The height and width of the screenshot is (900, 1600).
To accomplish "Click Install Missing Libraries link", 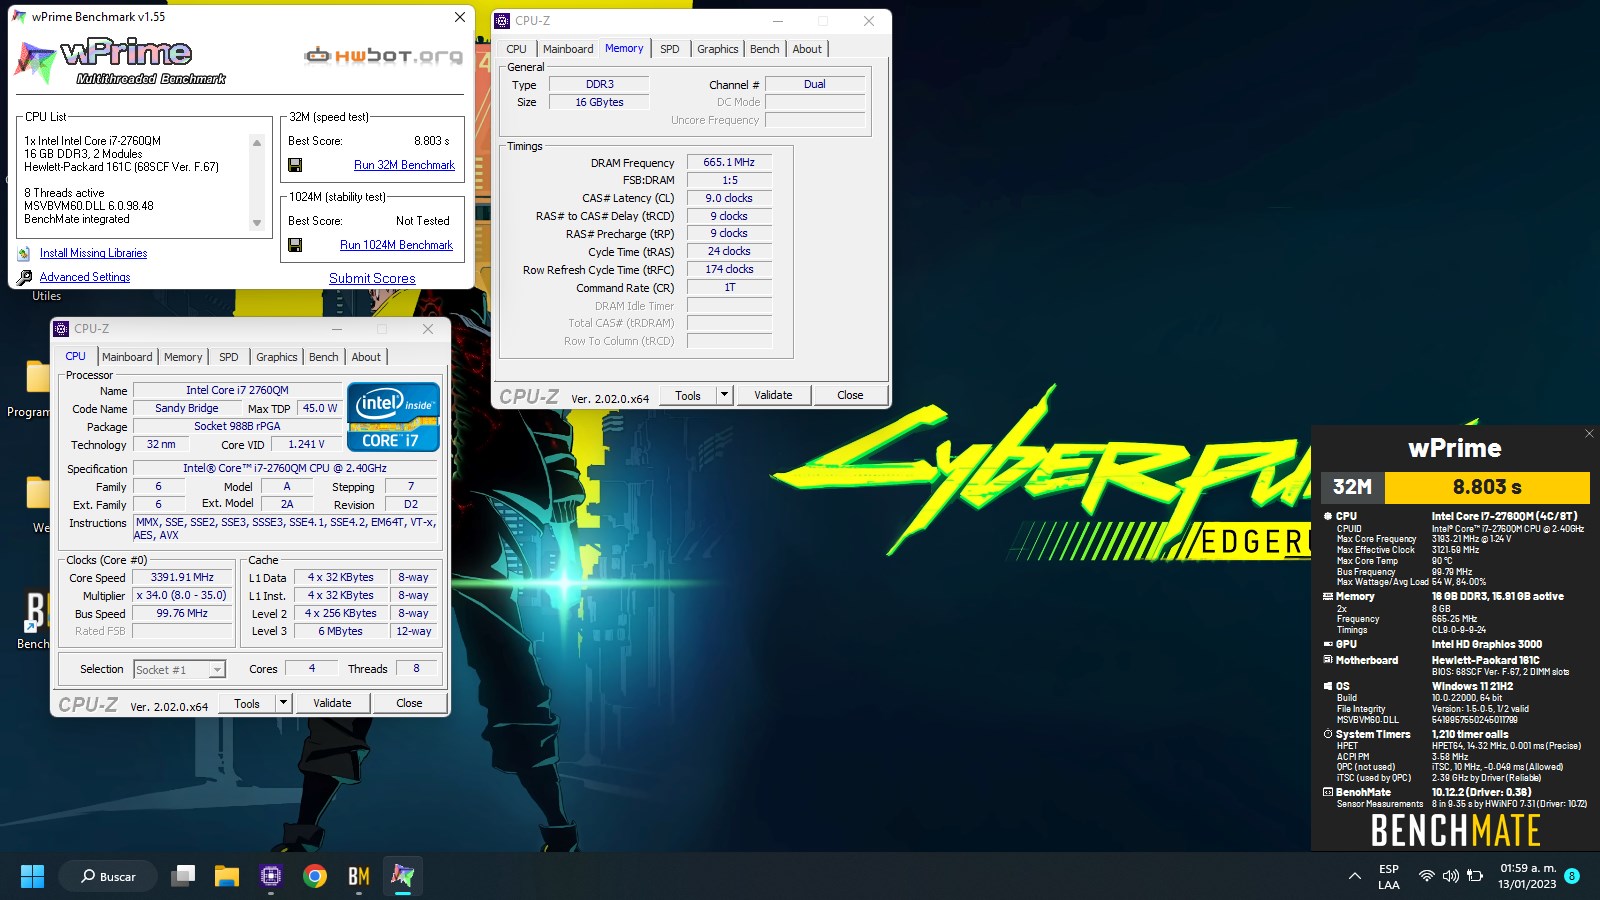I will pos(93,253).
